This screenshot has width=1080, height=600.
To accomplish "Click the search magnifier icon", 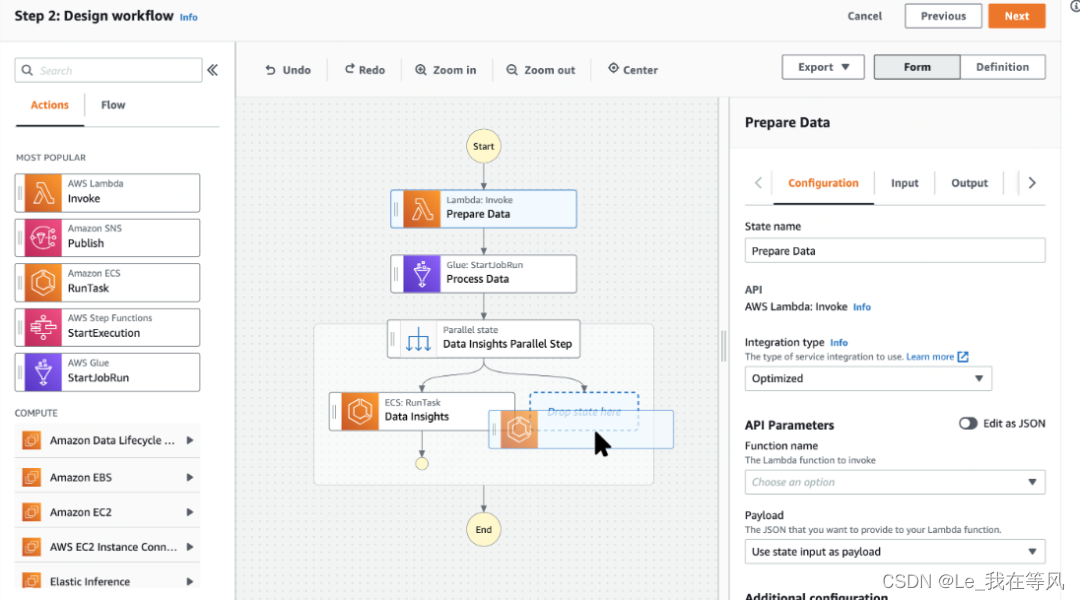I will [x=27, y=70].
